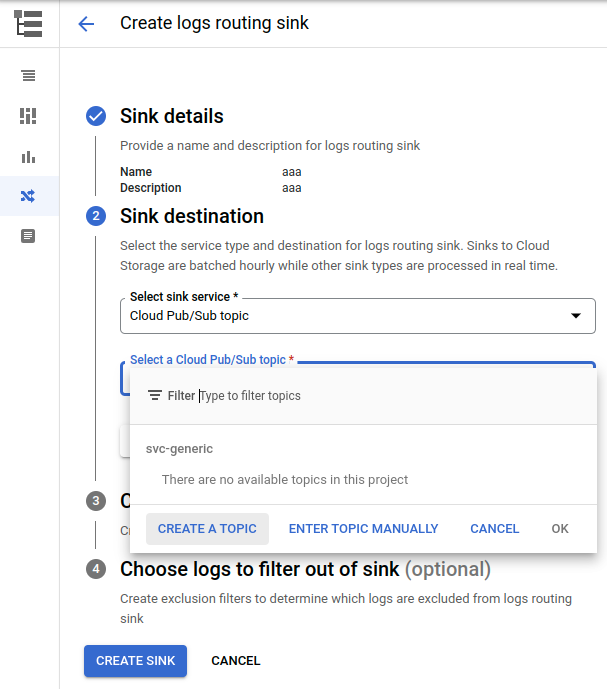The width and height of the screenshot is (607, 689).
Task: Select the Logs Router shuffle icon
Action: [x=28, y=196]
